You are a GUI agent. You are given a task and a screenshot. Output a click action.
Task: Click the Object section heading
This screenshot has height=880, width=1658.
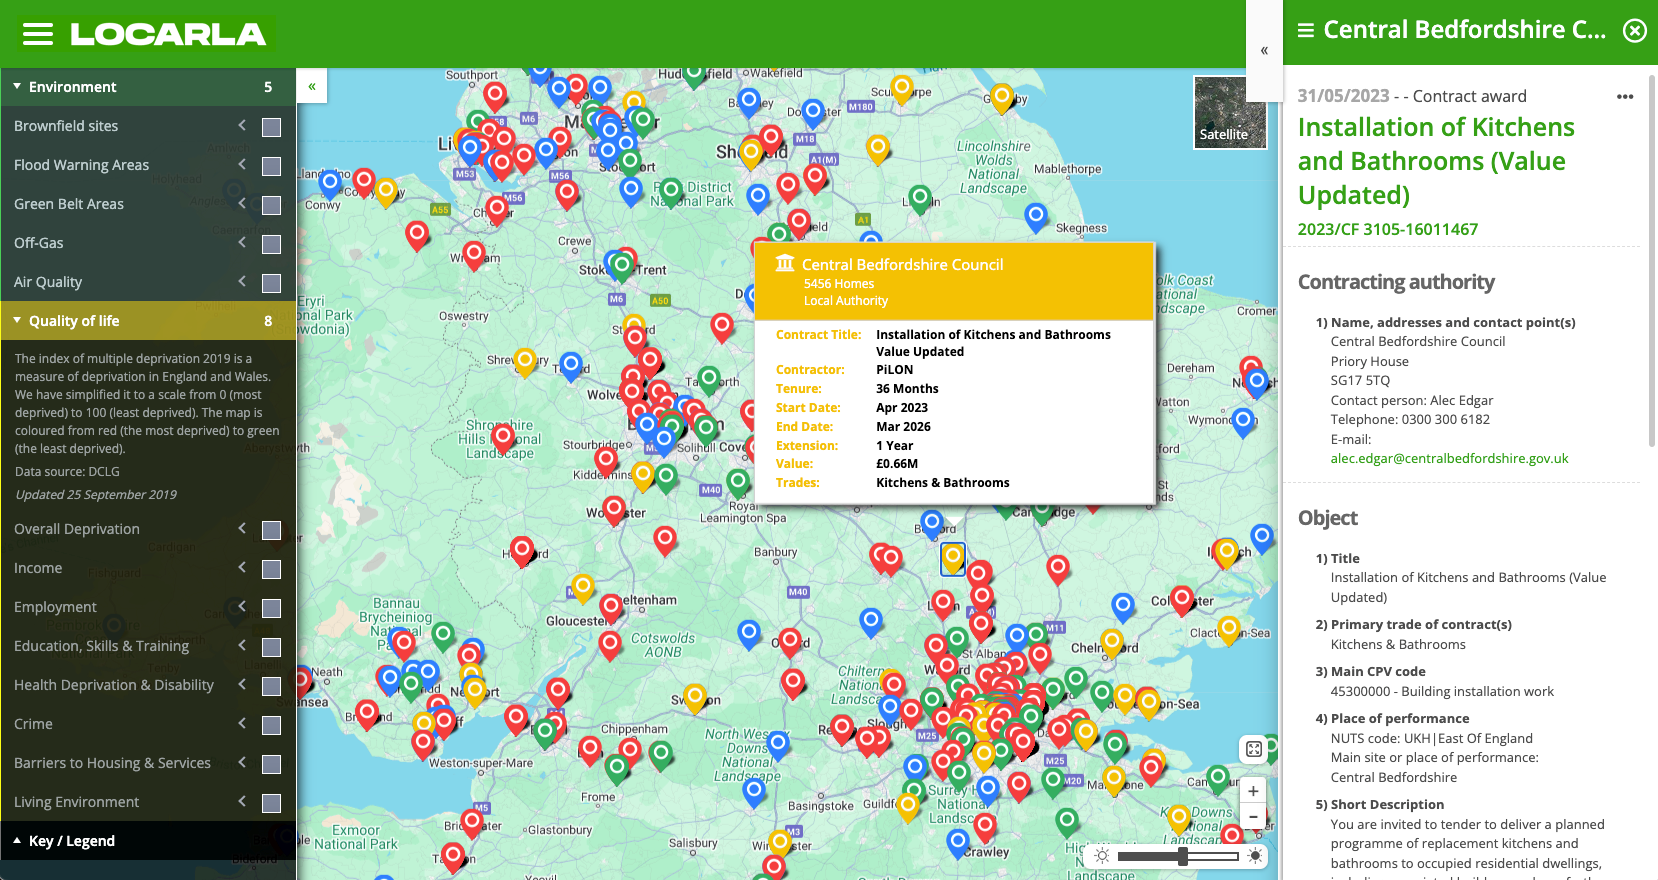coord(1328,518)
